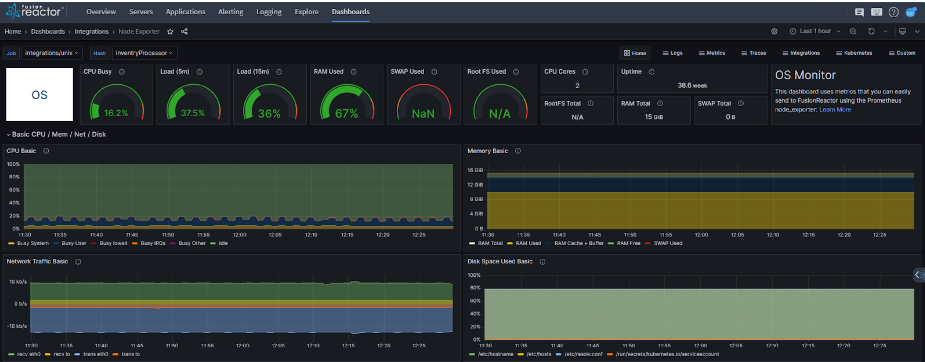Open the dashboard settings gear icon
Viewport: 925px width, 362px height.
tap(775, 31)
